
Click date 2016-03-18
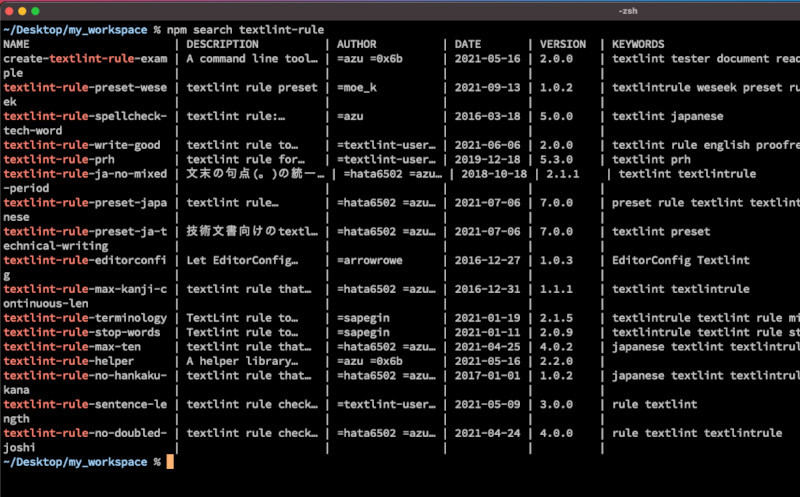[x=487, y=116]
